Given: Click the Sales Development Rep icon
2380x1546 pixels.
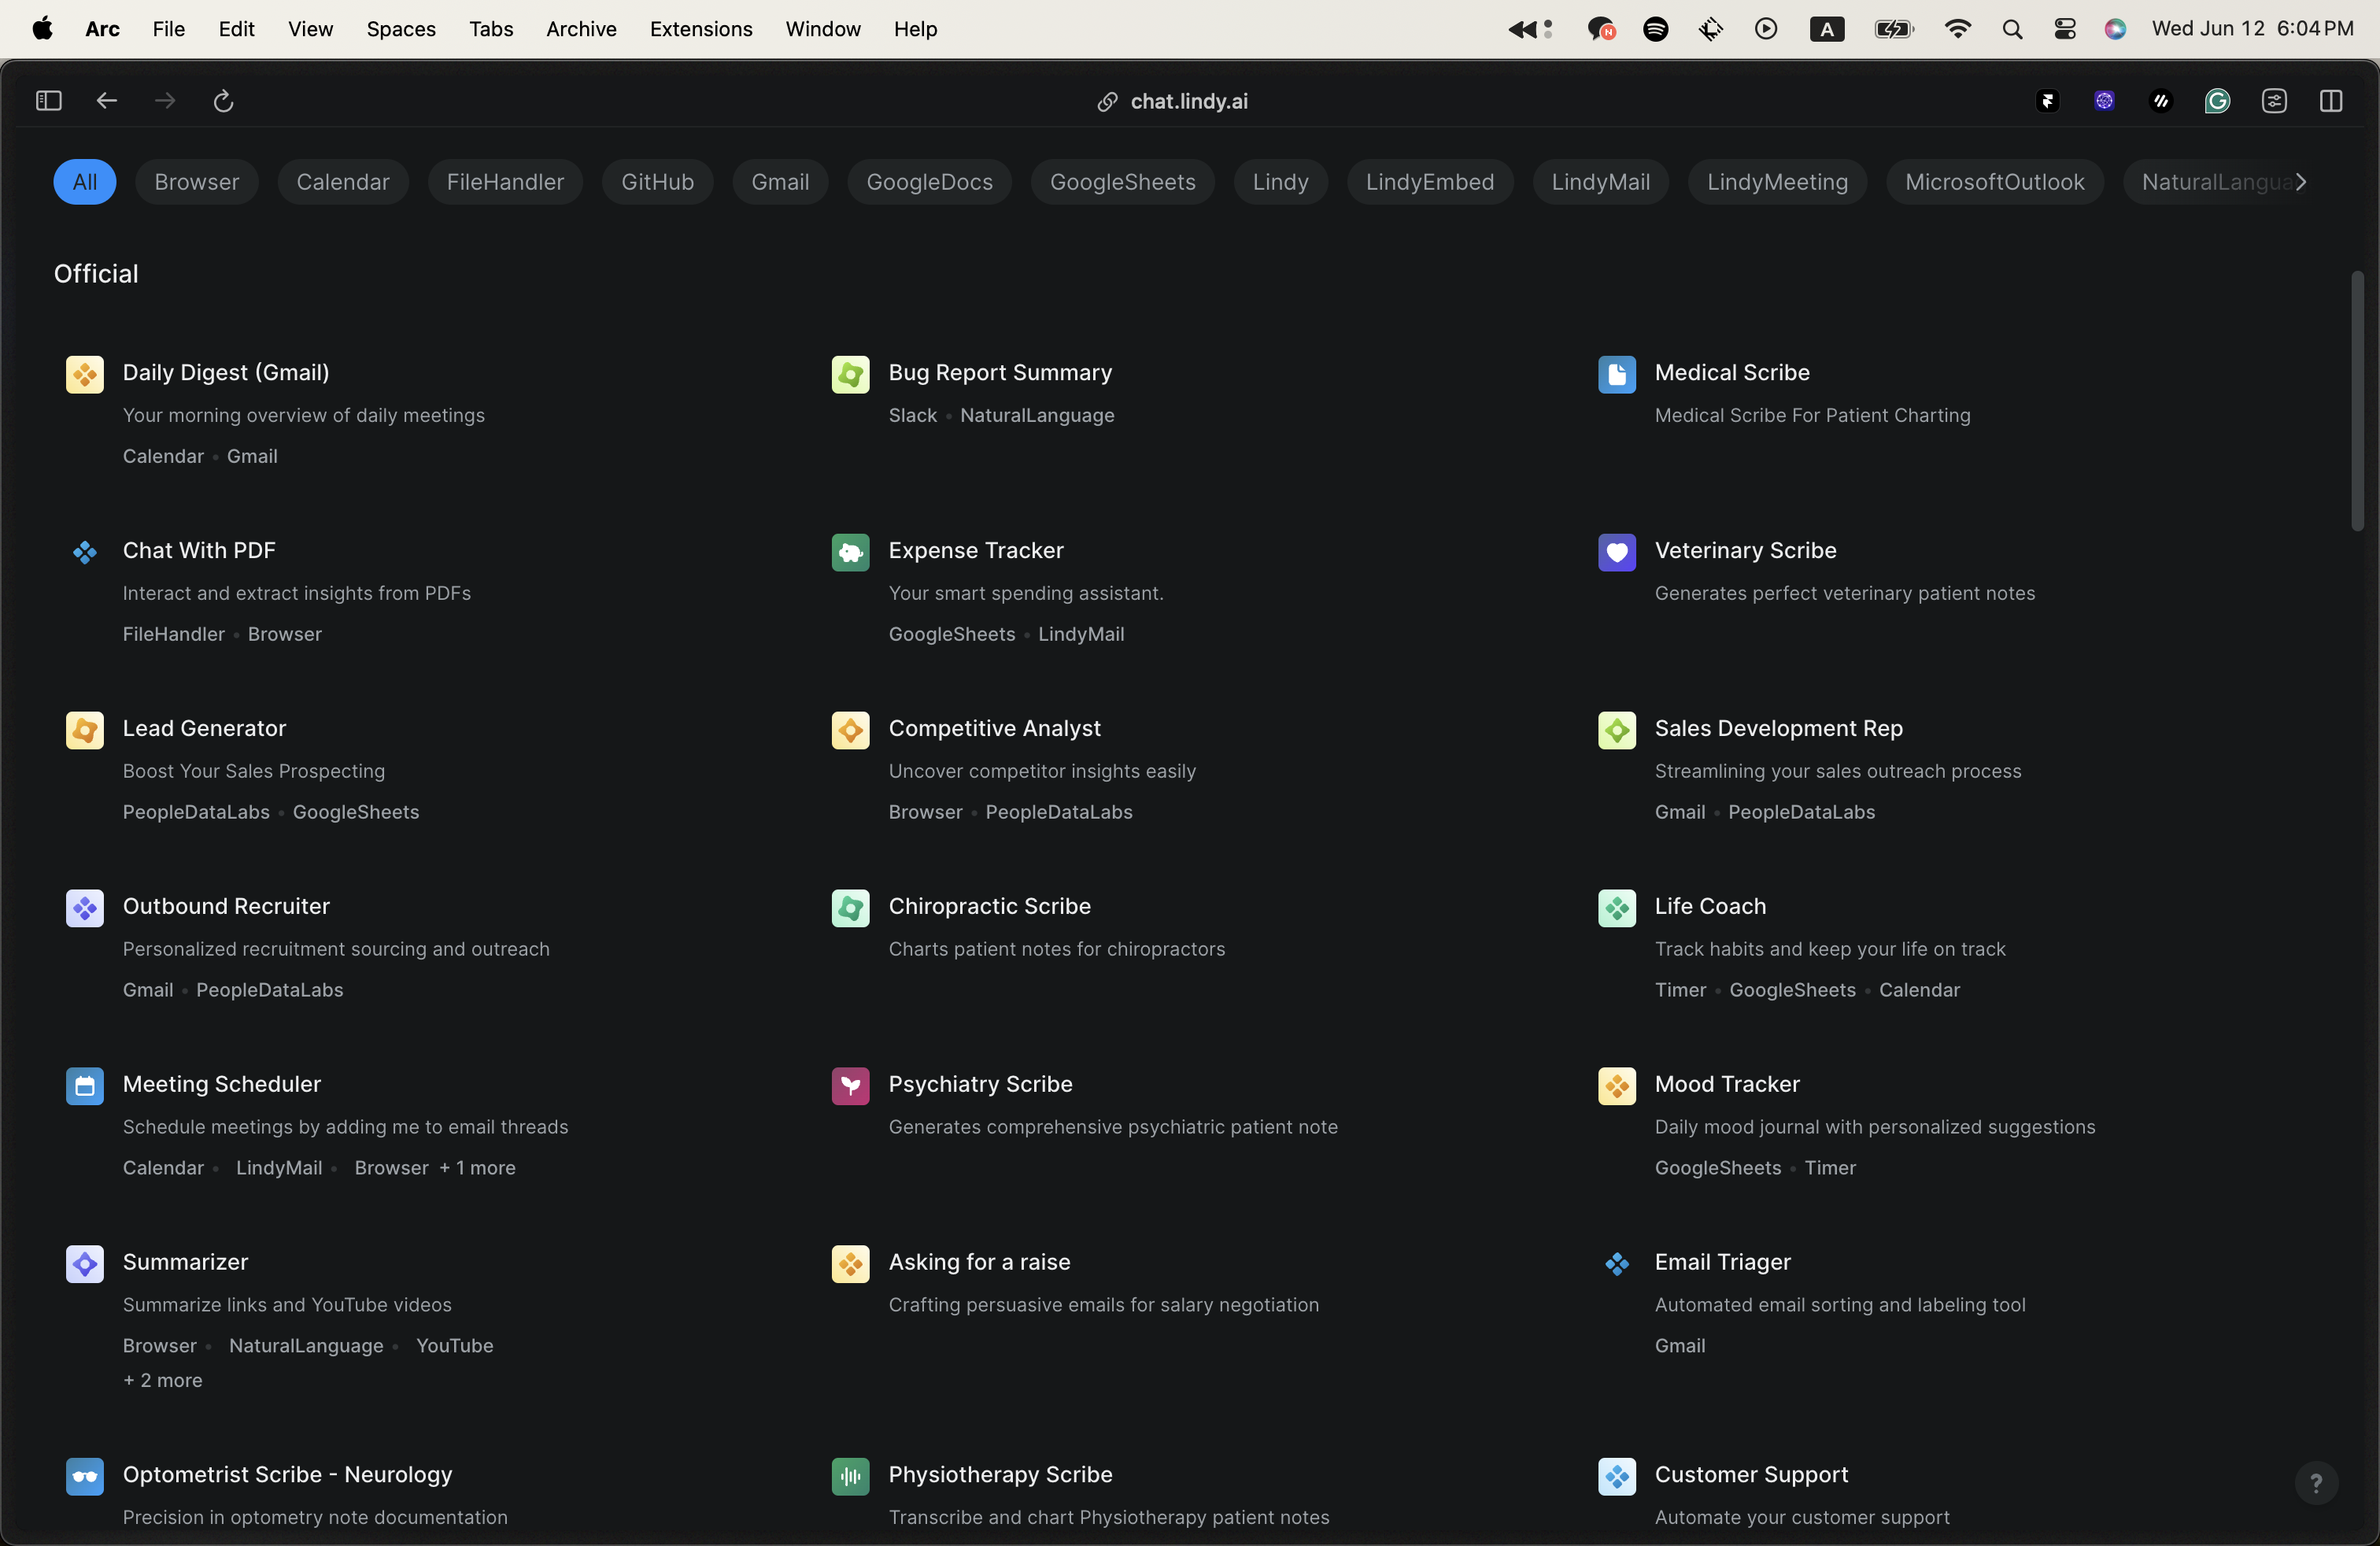Looking at the screenshot, I should click(x=1617, y=731).
